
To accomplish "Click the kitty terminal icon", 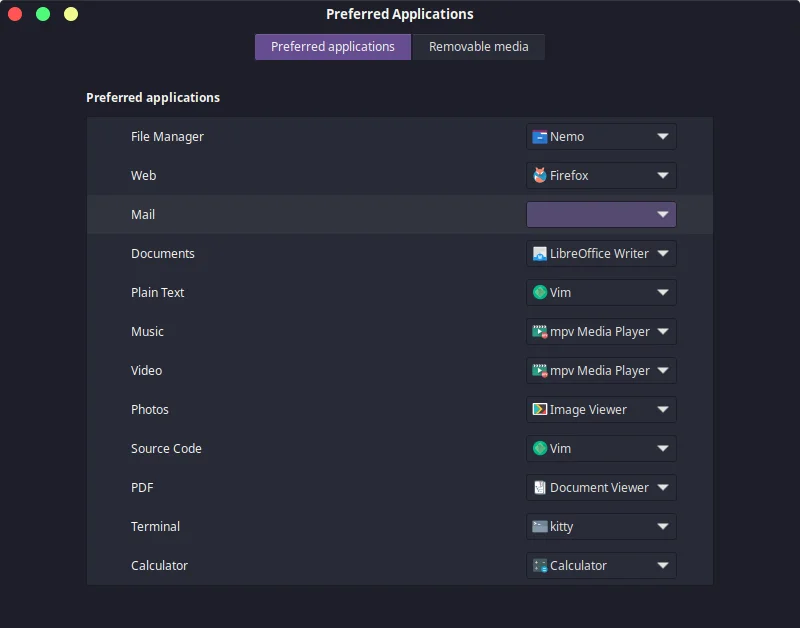I will [539, 526].
